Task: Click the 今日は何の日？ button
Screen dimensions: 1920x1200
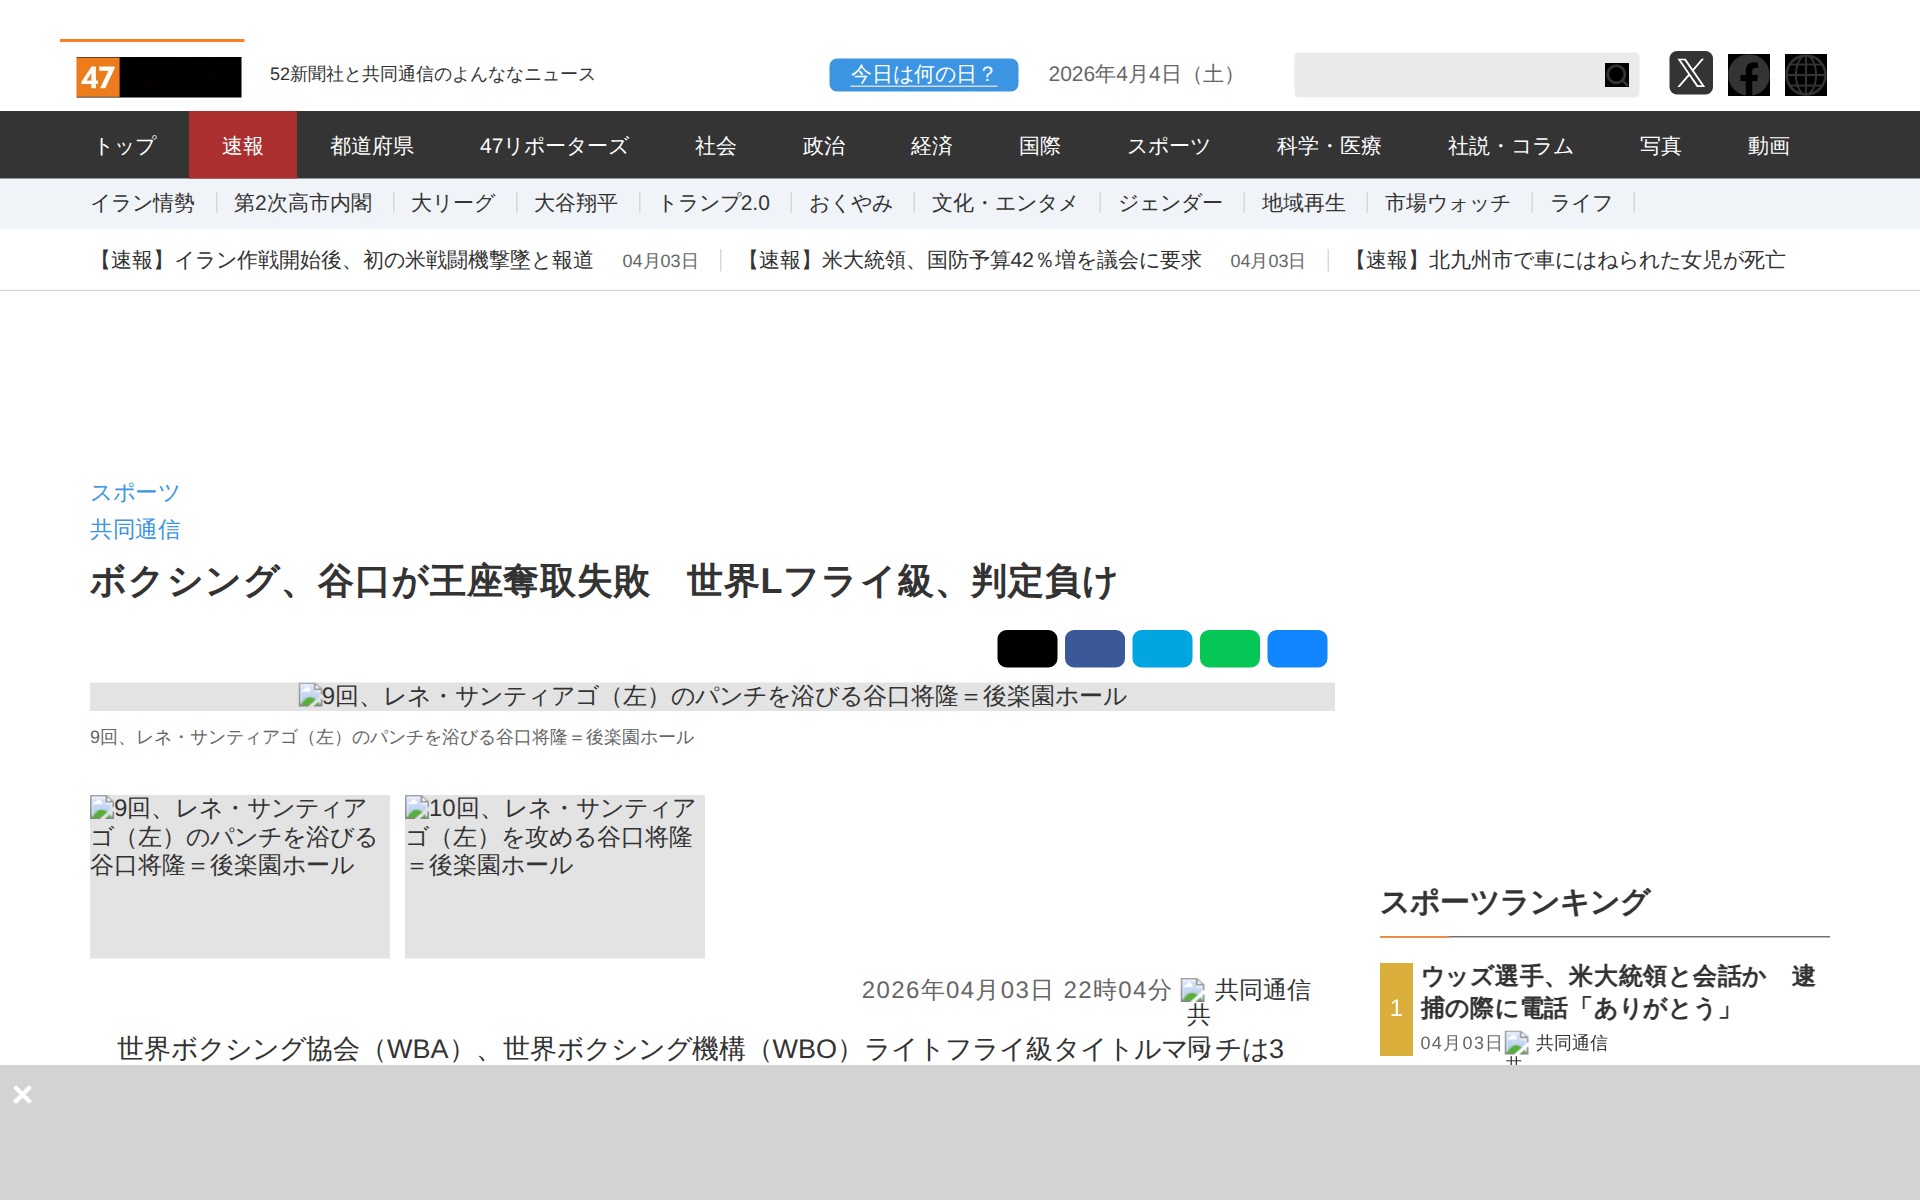Action: [x=923, y=75]
